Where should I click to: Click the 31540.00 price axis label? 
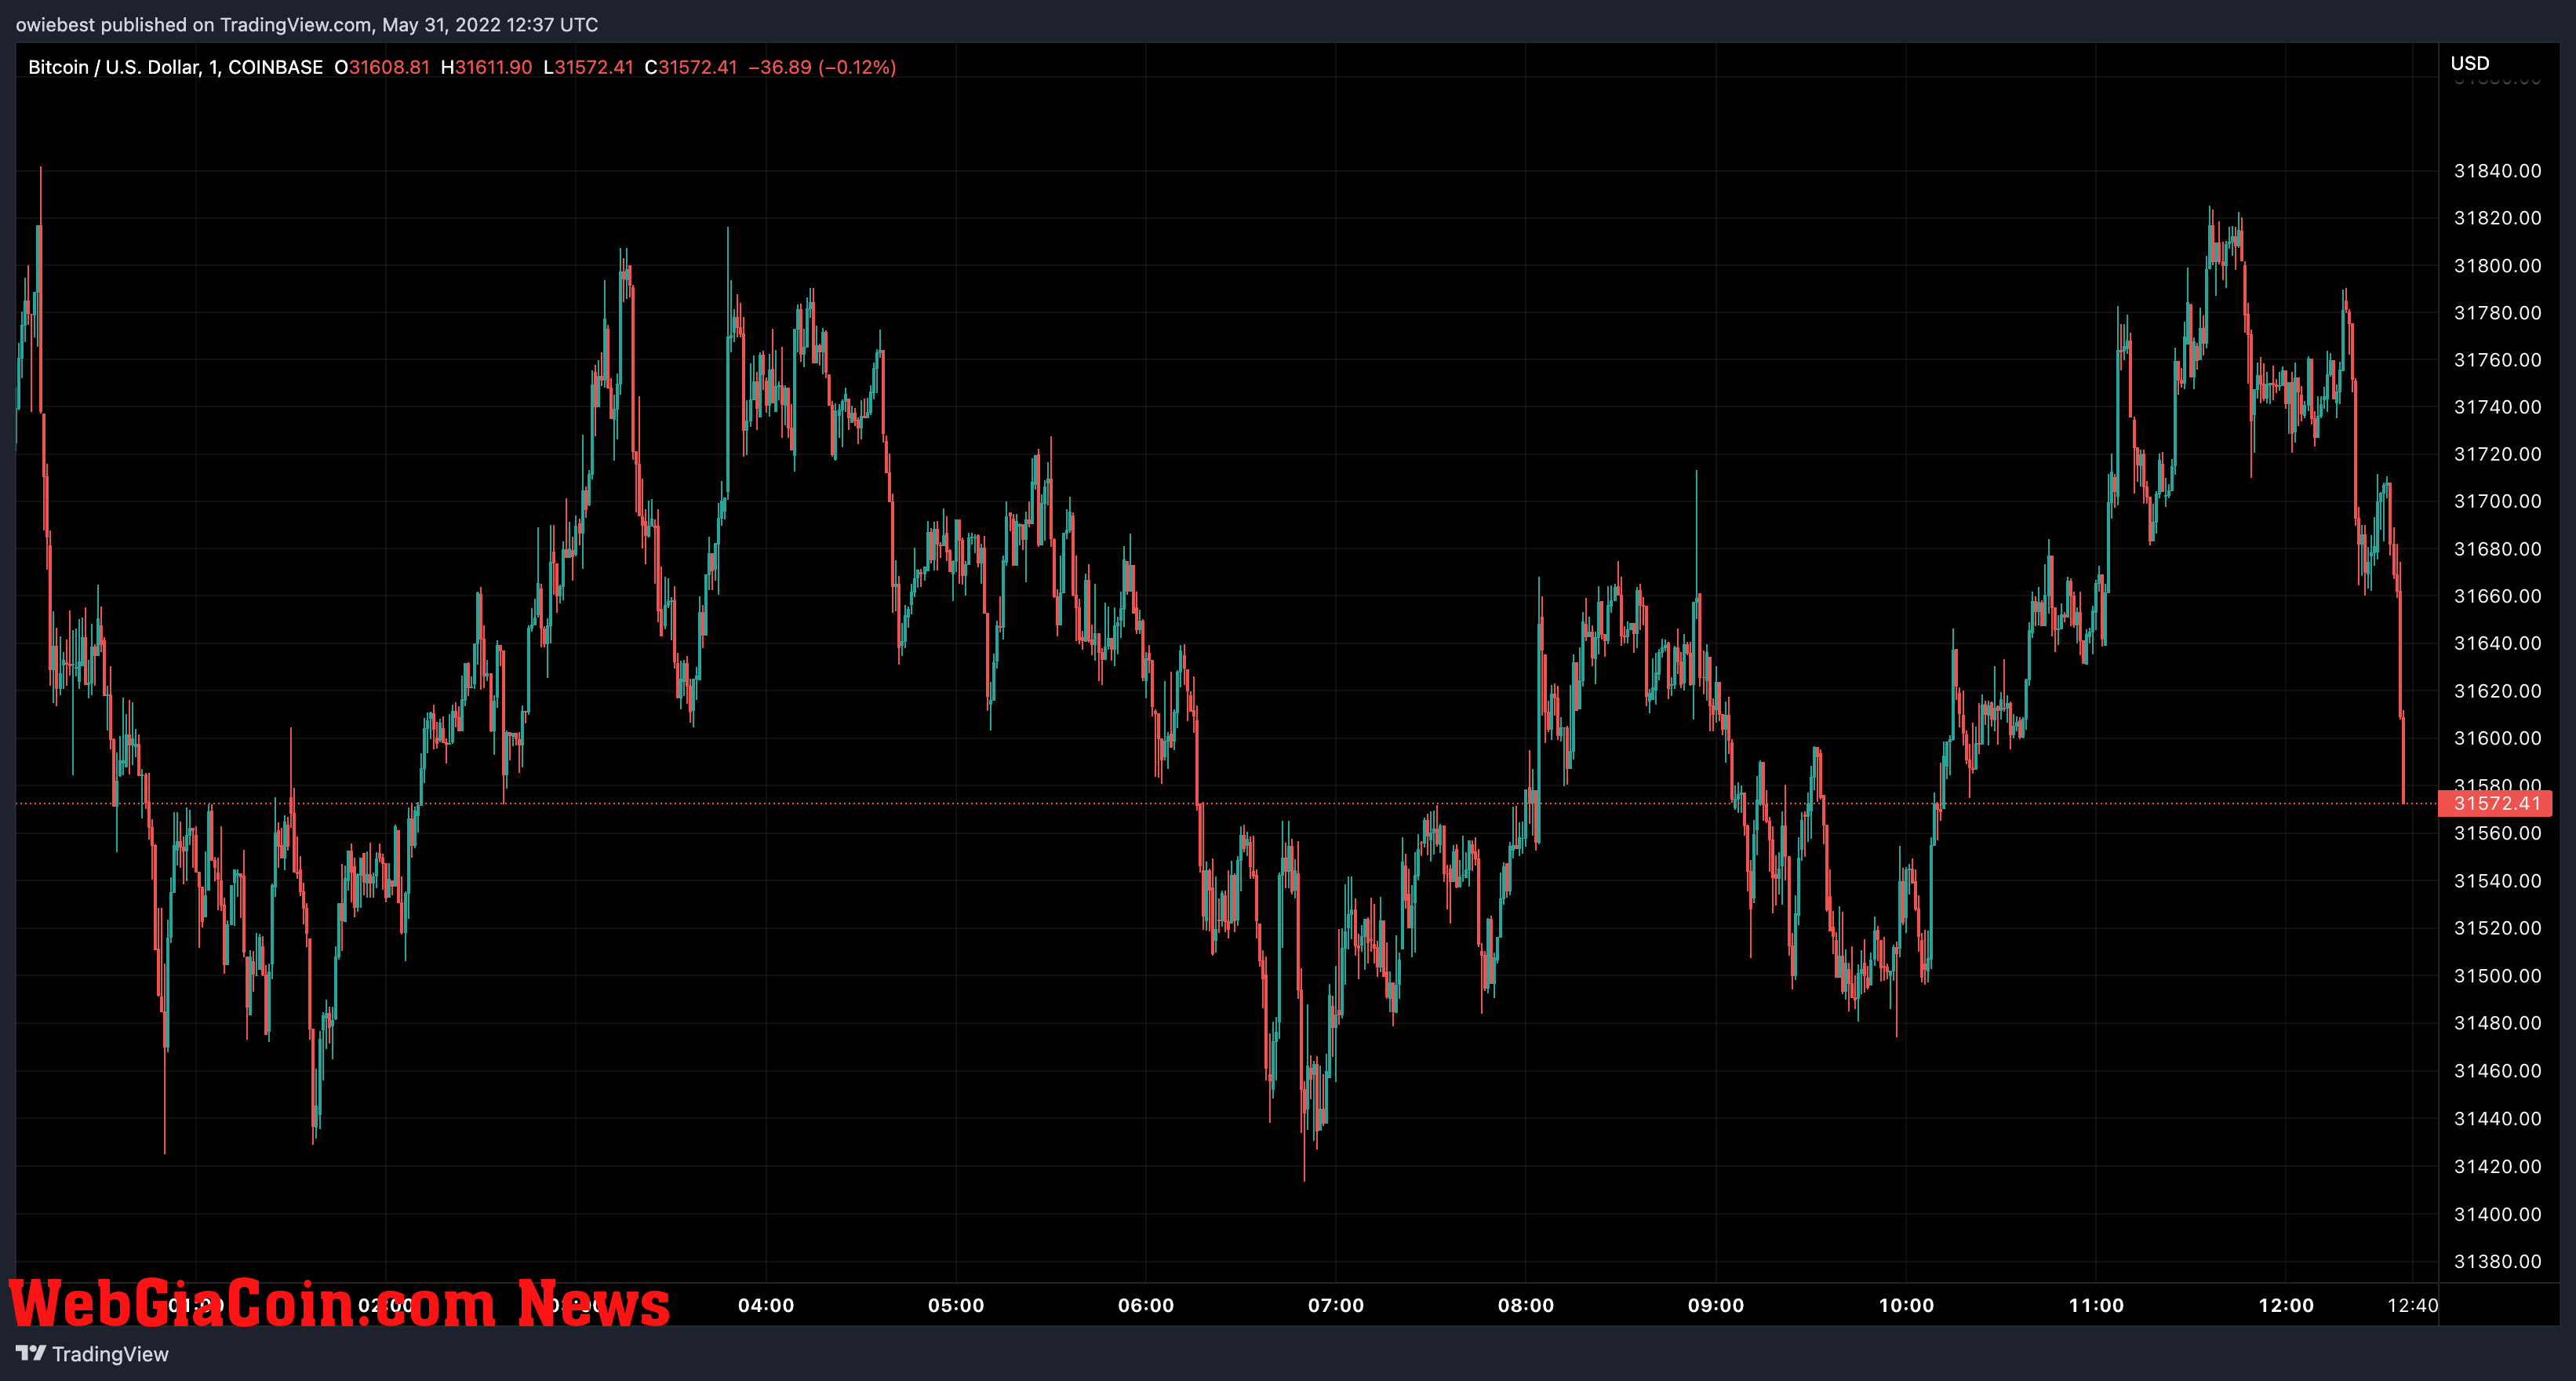pyautogui.click(x=2497, y=881)
